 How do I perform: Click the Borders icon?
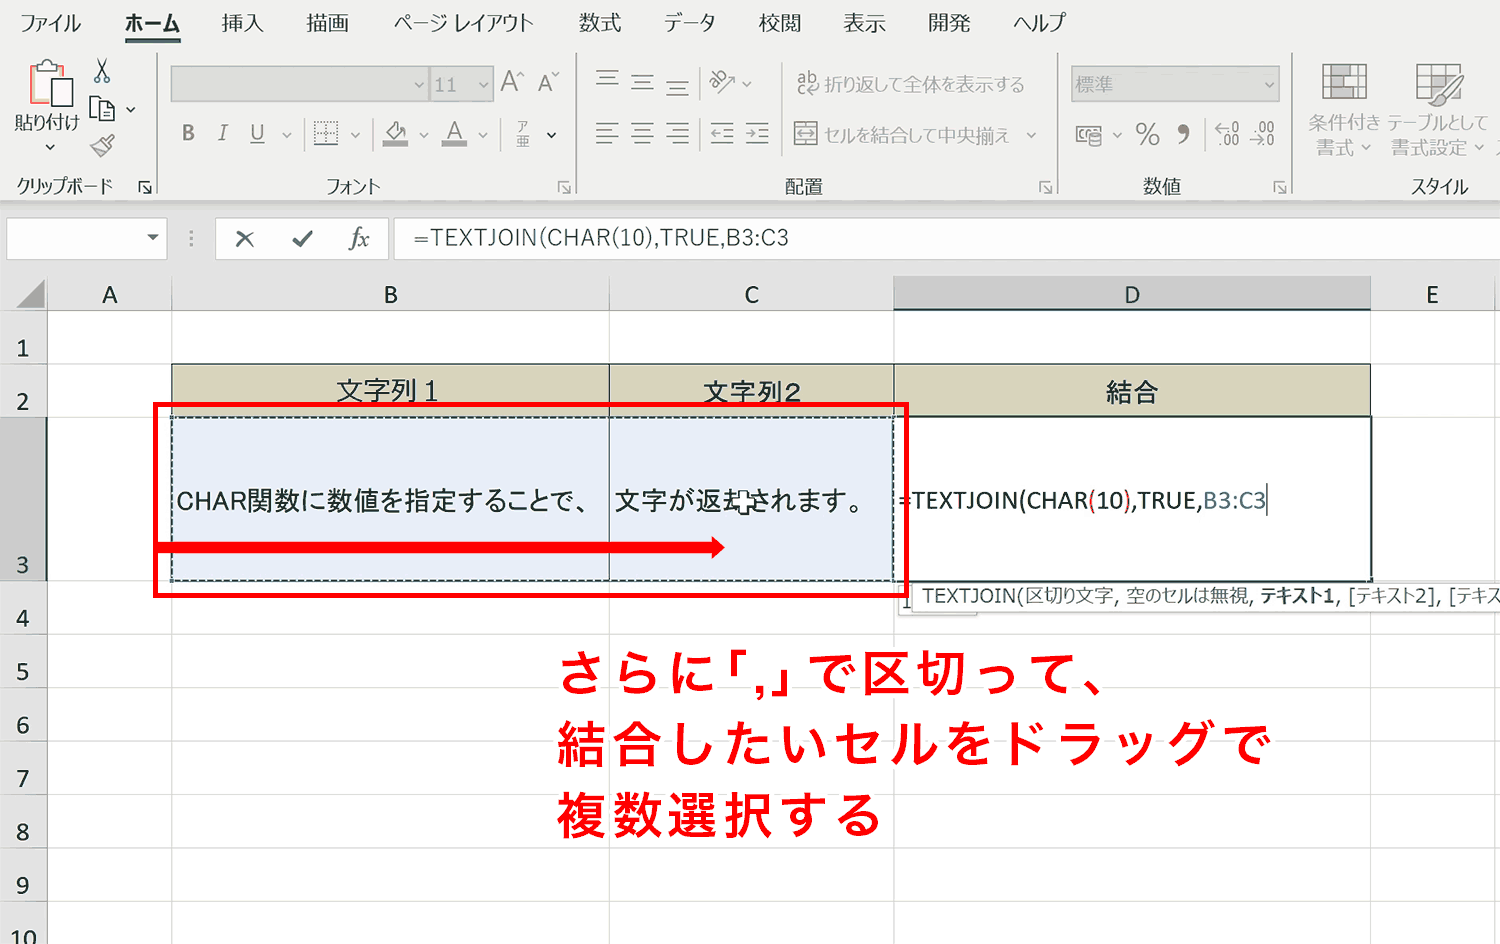(x=326, y=133)
